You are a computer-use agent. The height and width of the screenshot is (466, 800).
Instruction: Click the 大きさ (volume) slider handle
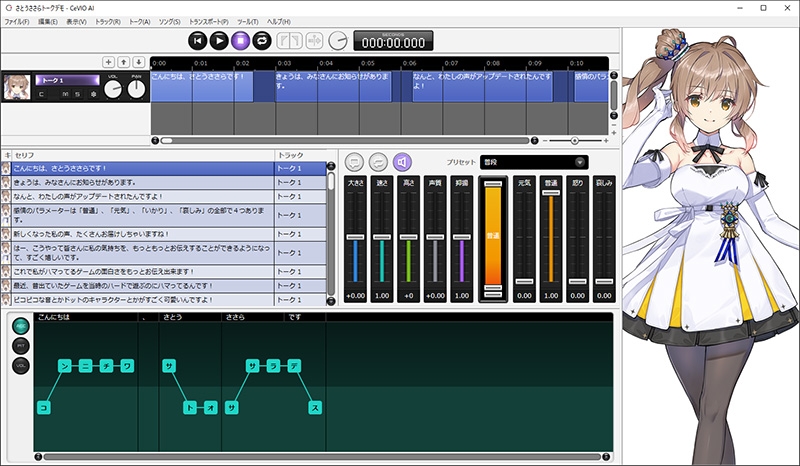[356, 237]
